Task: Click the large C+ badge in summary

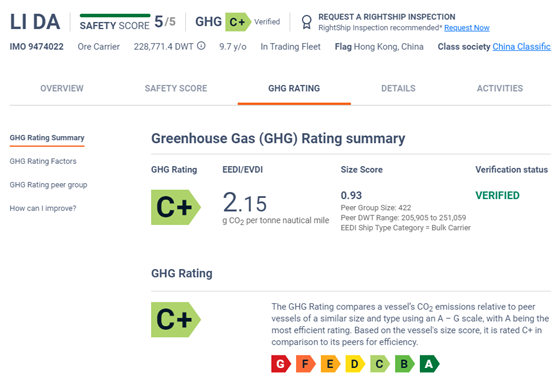Action: click(176, 207)
